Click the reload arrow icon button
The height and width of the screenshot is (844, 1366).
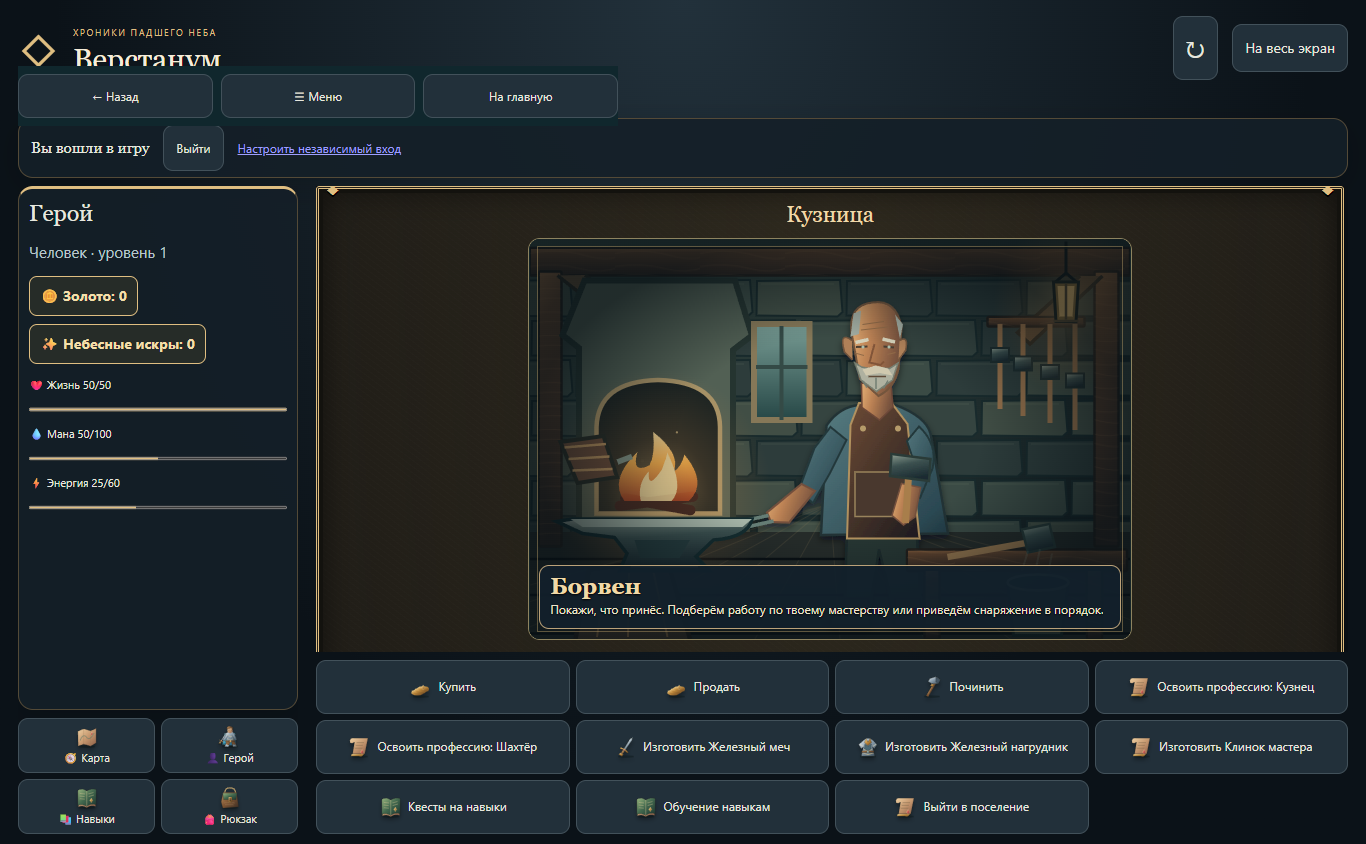pyautogui.click(x=1195, y=48)
